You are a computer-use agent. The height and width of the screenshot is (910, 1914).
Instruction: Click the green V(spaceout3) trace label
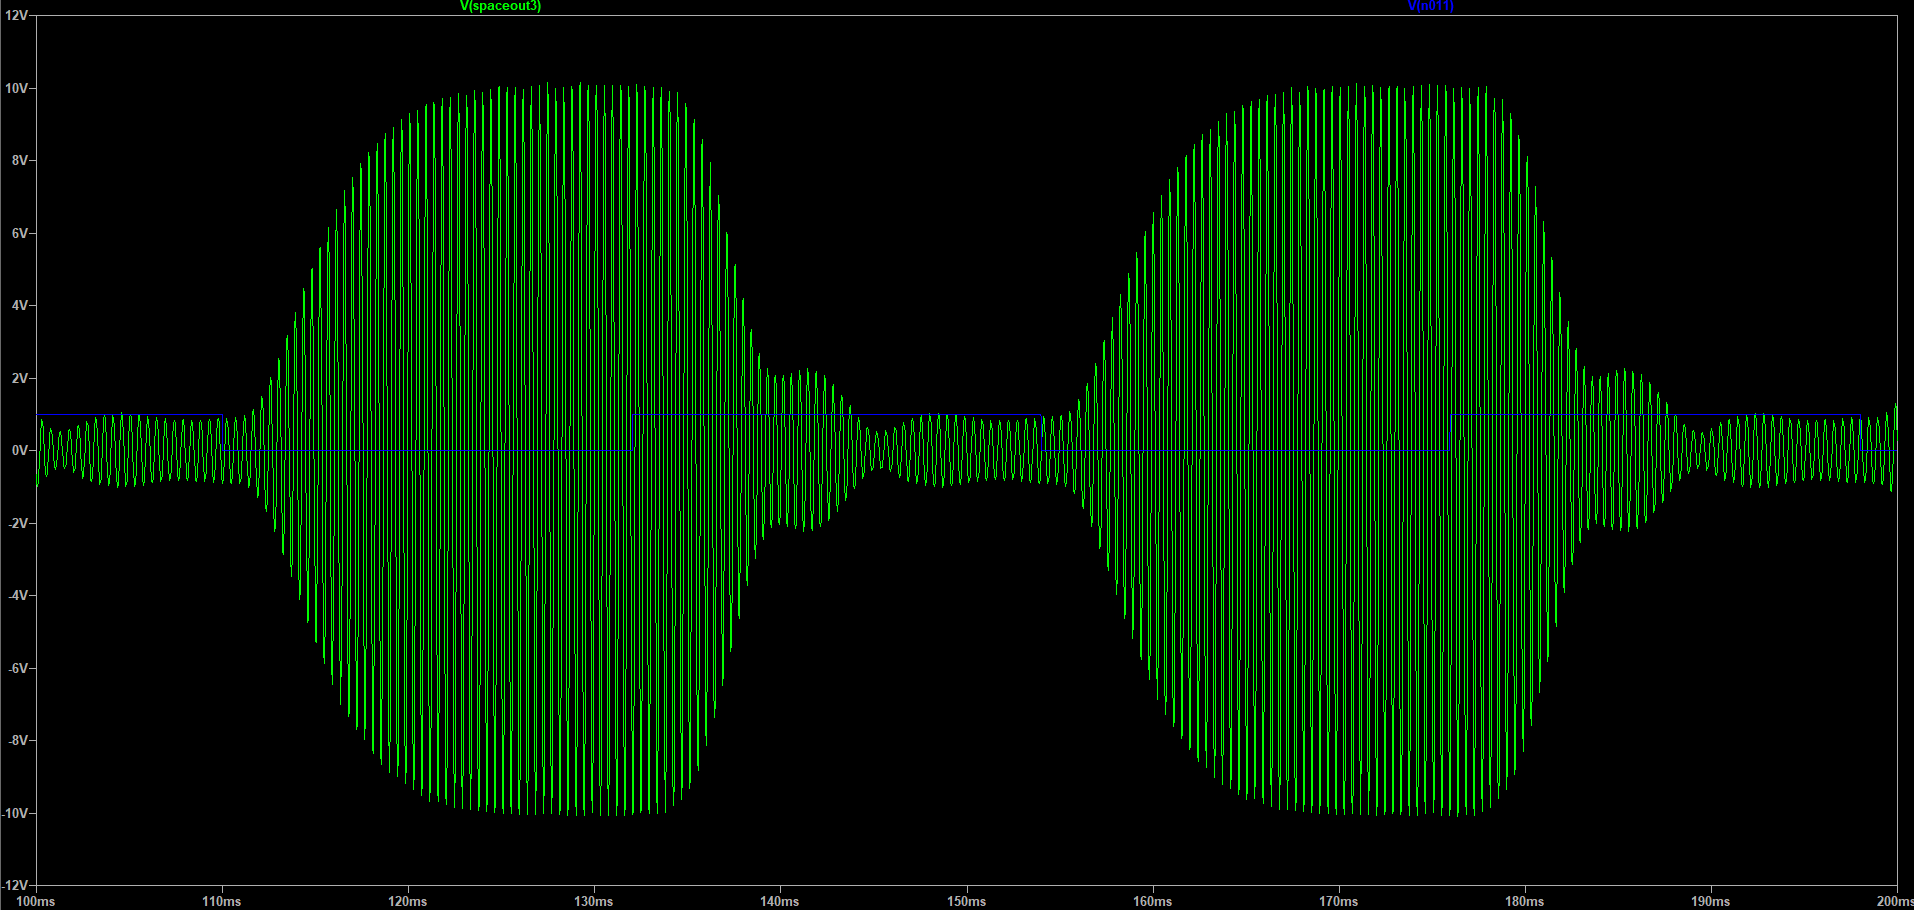click(500, 6)
